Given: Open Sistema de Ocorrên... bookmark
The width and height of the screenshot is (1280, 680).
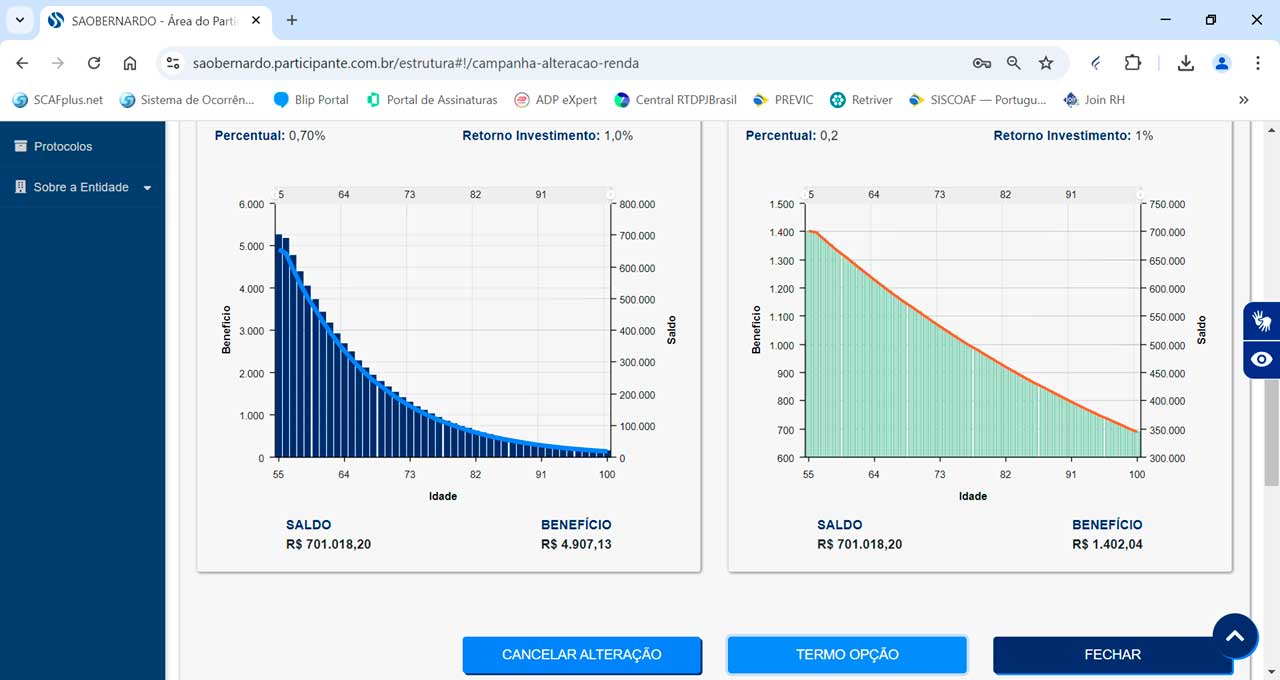Looking at the screenshot, I should [x=187, y=100].
